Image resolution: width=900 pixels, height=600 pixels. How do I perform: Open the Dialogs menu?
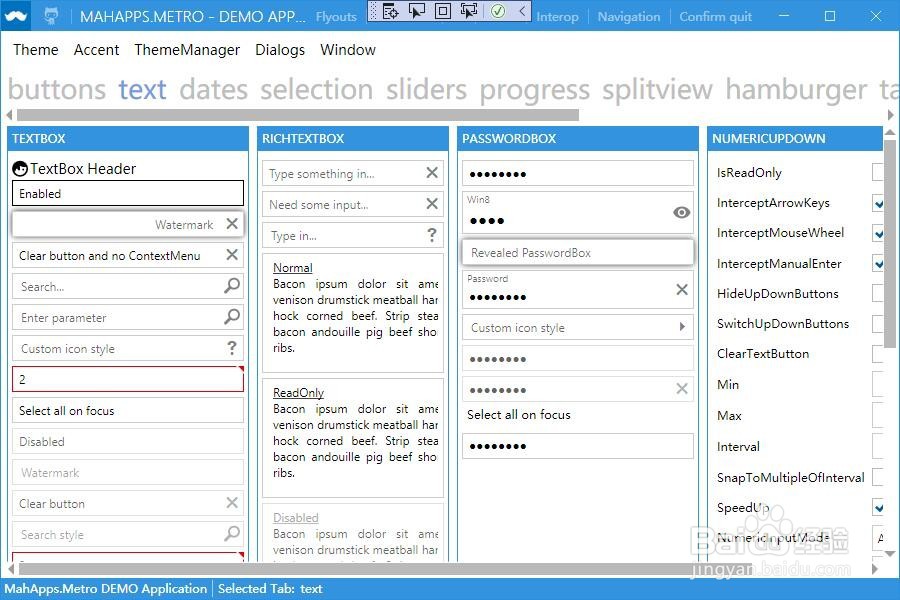(x=280, y=50)
